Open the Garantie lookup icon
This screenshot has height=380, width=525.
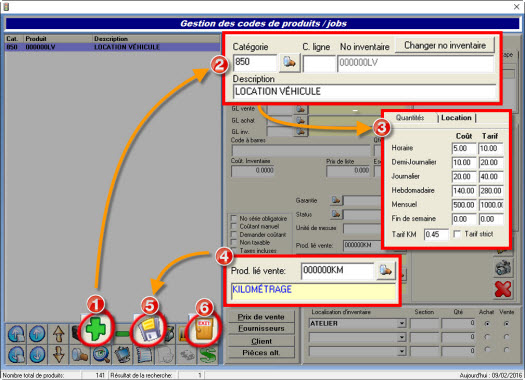click(336, 201)
